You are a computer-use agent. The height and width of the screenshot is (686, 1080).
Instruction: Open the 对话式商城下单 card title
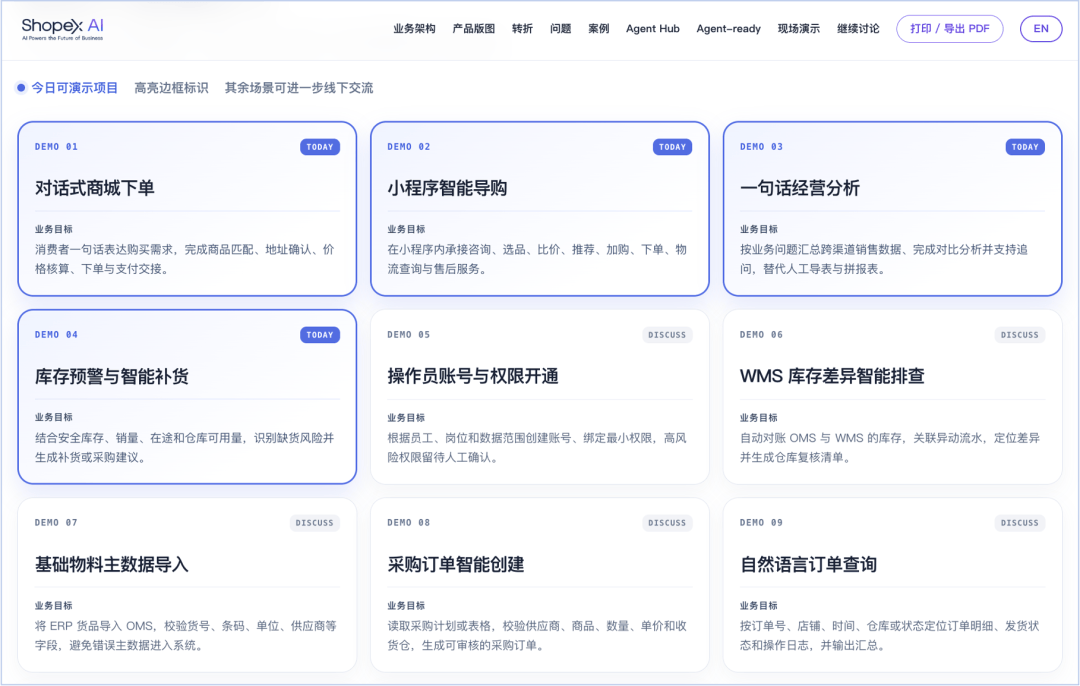click(x=94, y=188)
